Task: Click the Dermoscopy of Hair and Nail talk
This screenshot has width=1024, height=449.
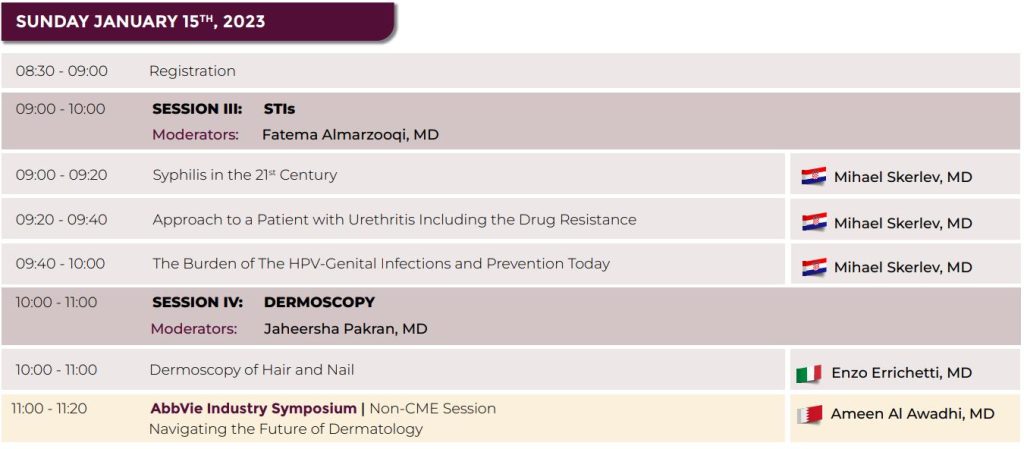Action: click(x=252, y=370)
